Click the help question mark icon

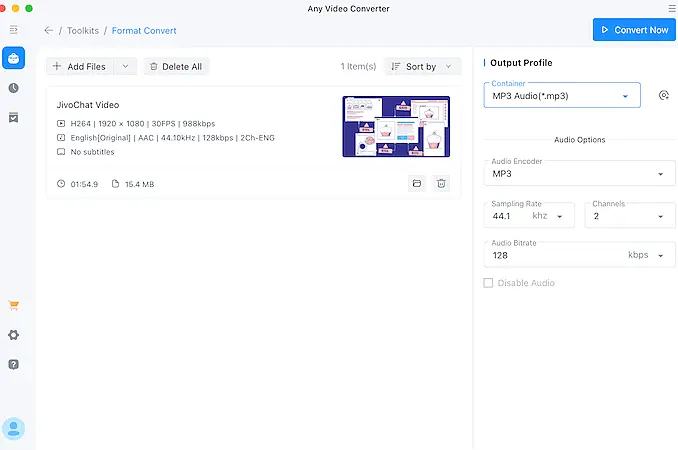(13, 364)
